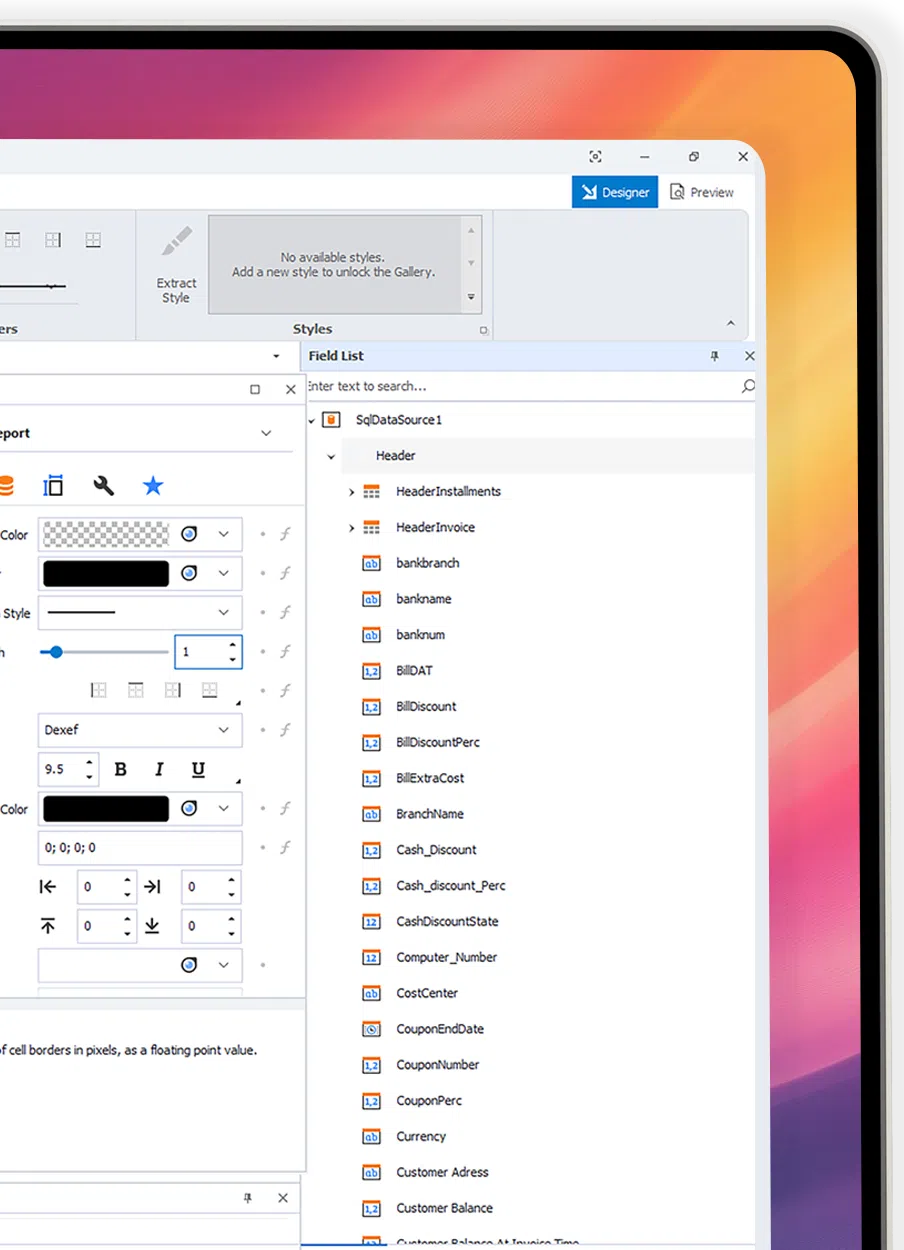The image size is (904, 1250).
Task: Click the Field List search box
Action: (520, 386)
